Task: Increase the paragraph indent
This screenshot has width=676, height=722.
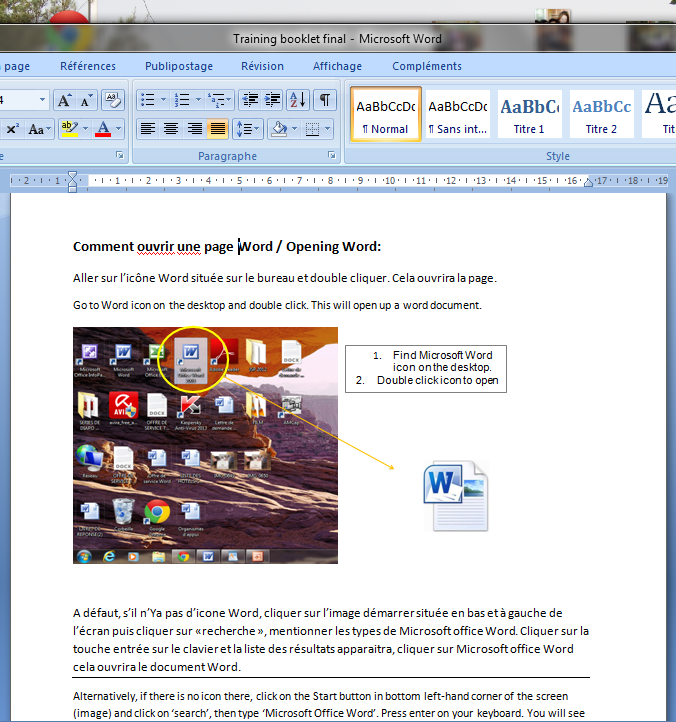Action: pyautogui.click(x=273, y=100)
